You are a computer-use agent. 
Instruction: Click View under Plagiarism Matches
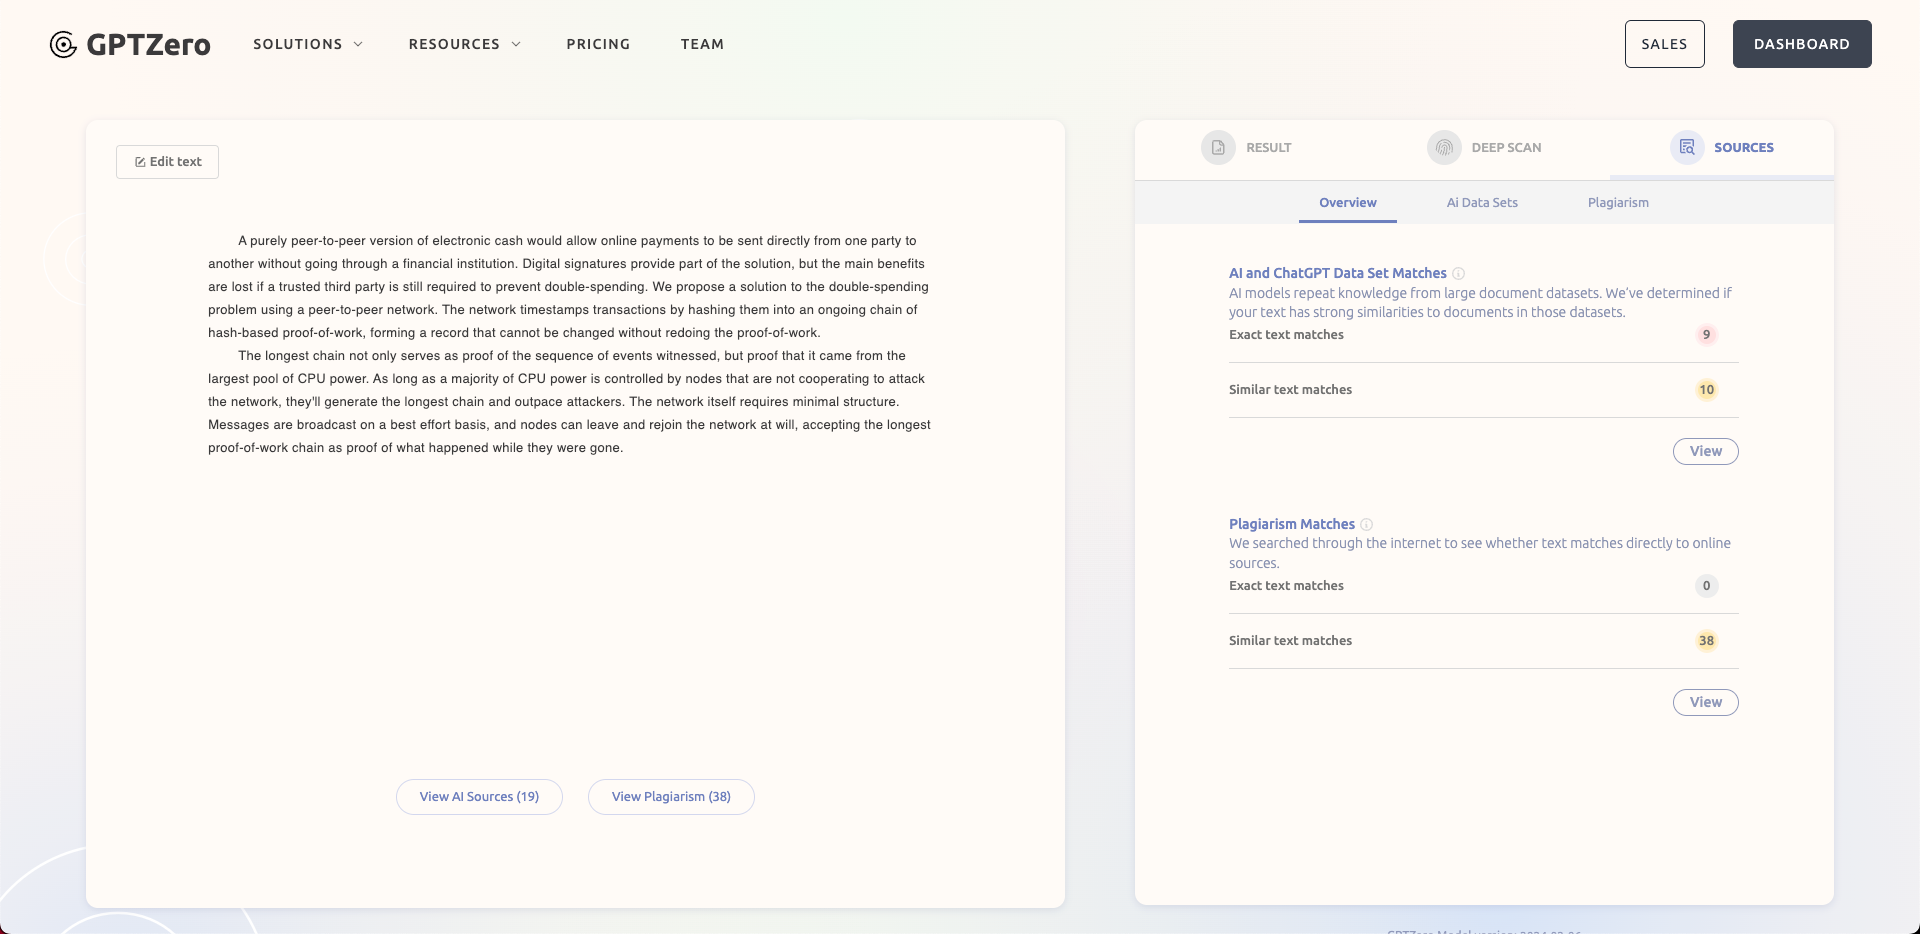click(1706, 703)
